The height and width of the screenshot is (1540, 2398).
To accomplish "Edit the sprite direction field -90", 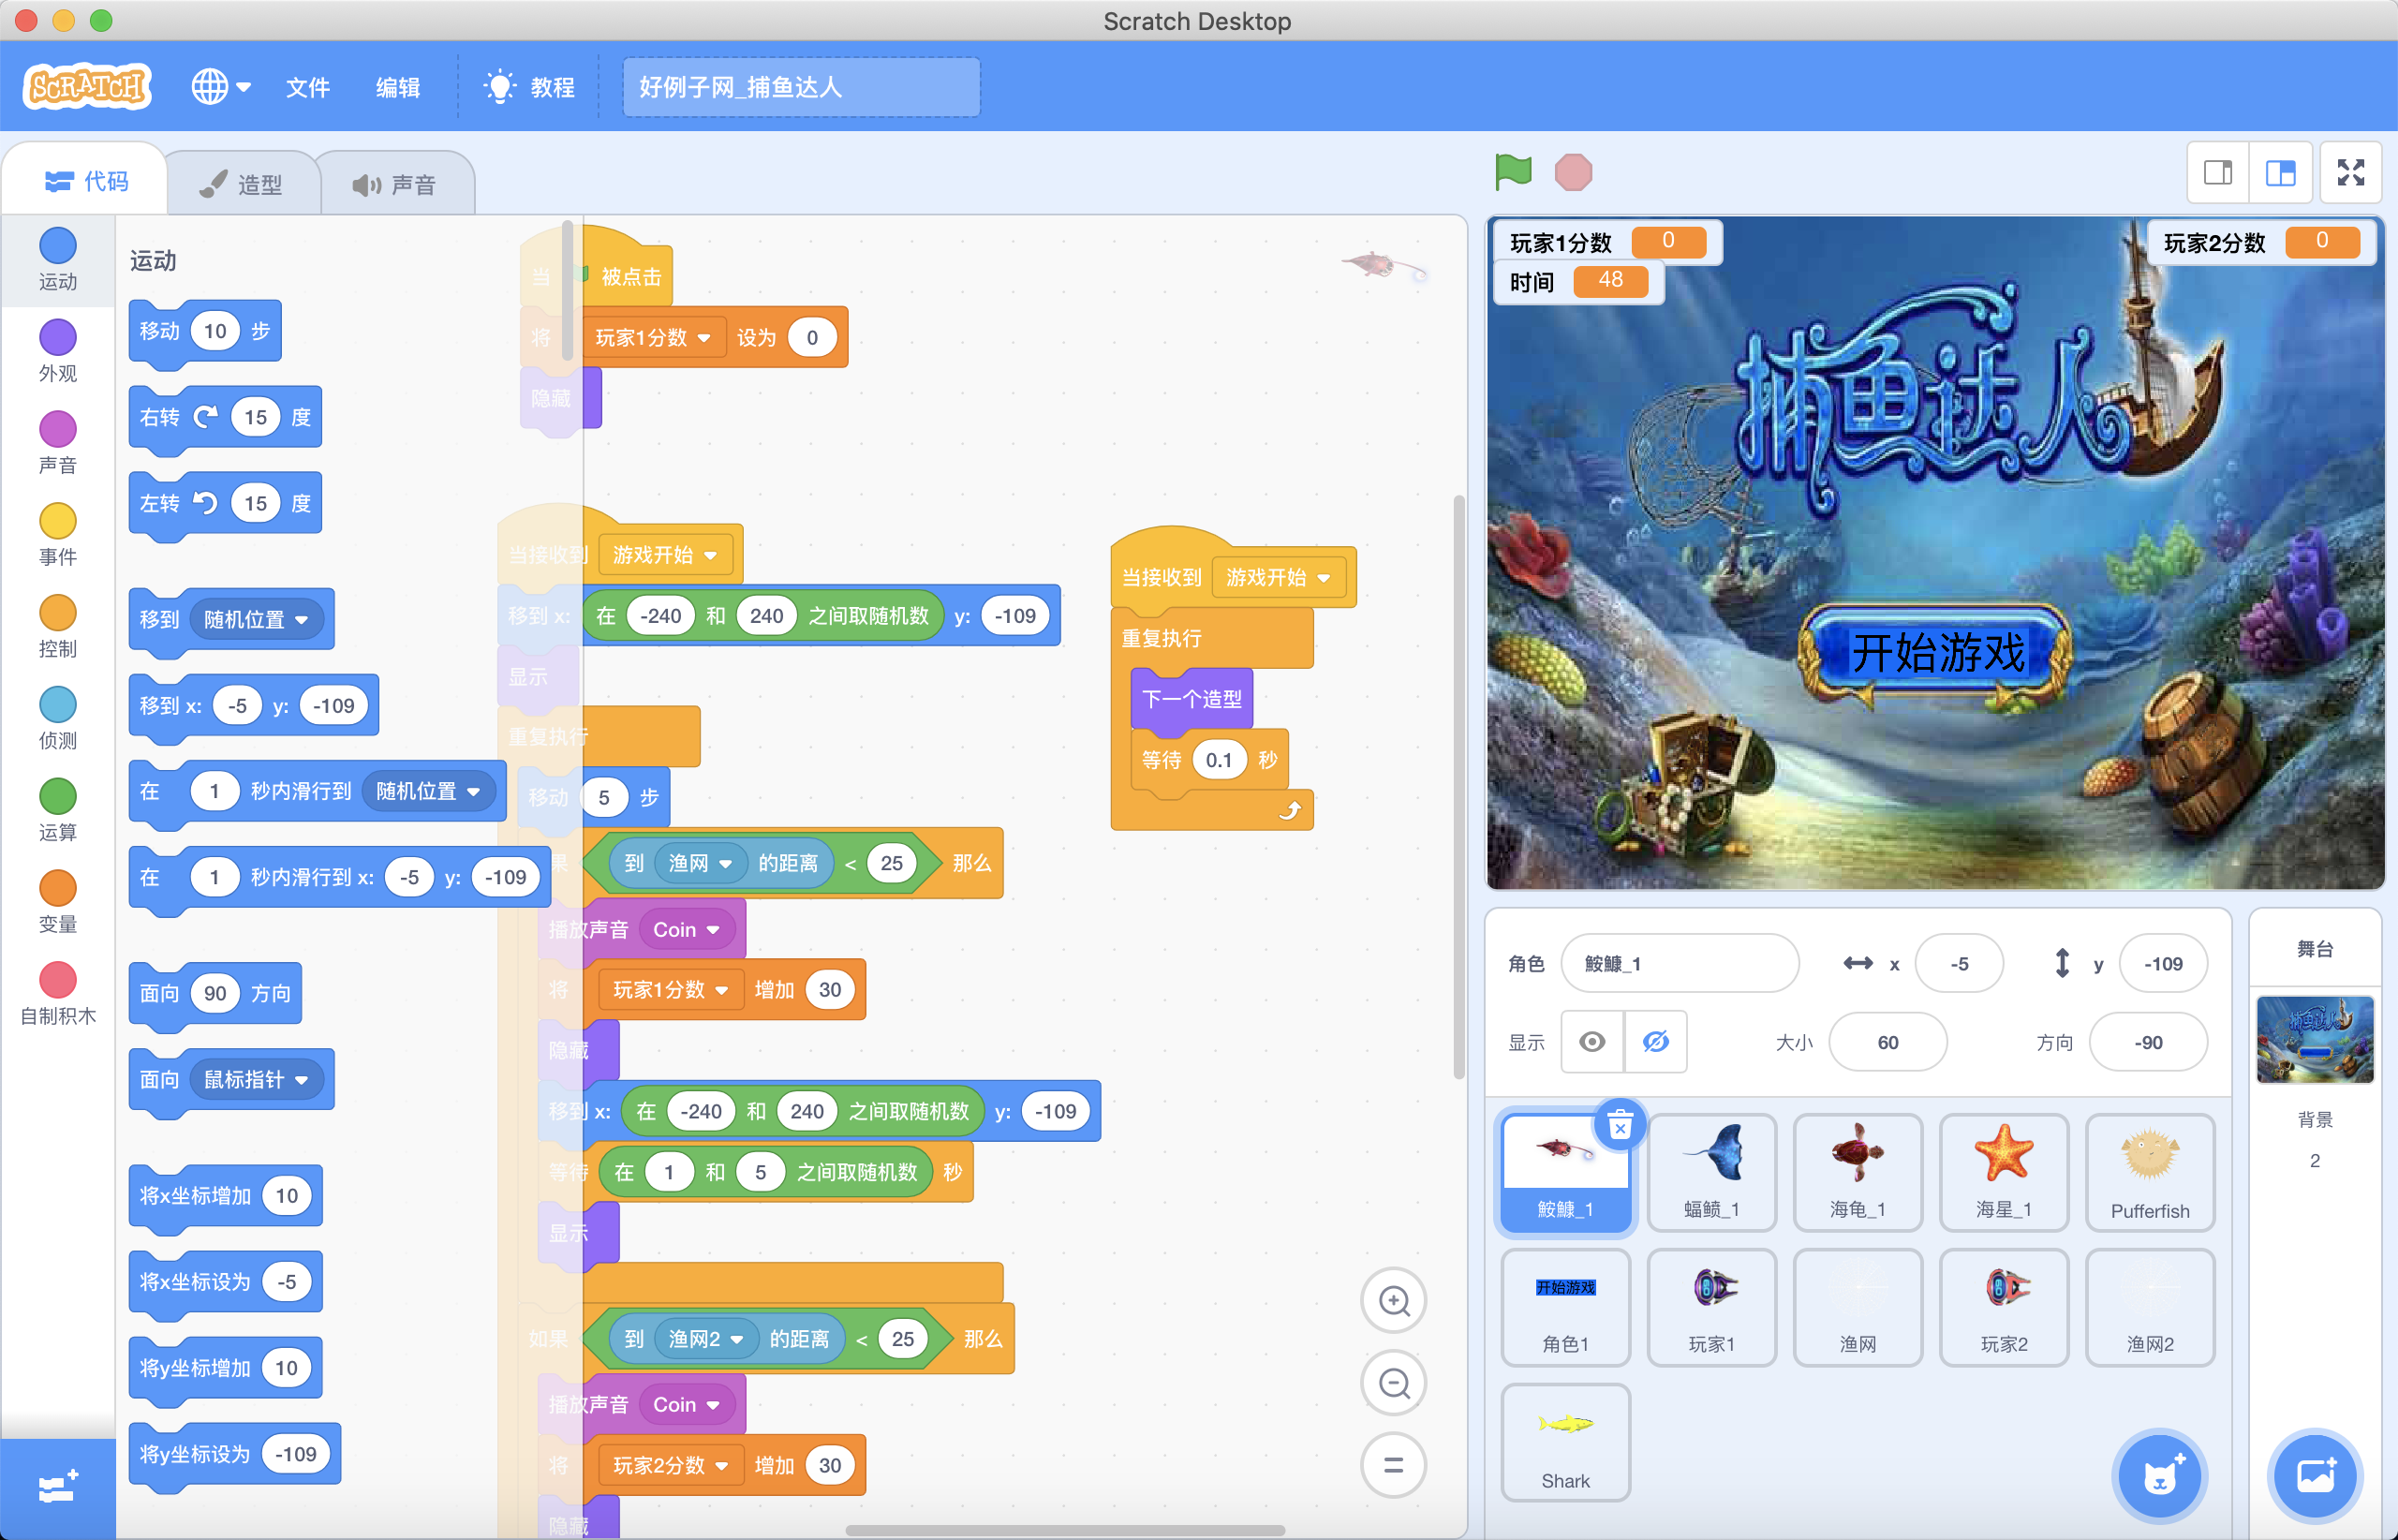I will click(2148, 1042).
